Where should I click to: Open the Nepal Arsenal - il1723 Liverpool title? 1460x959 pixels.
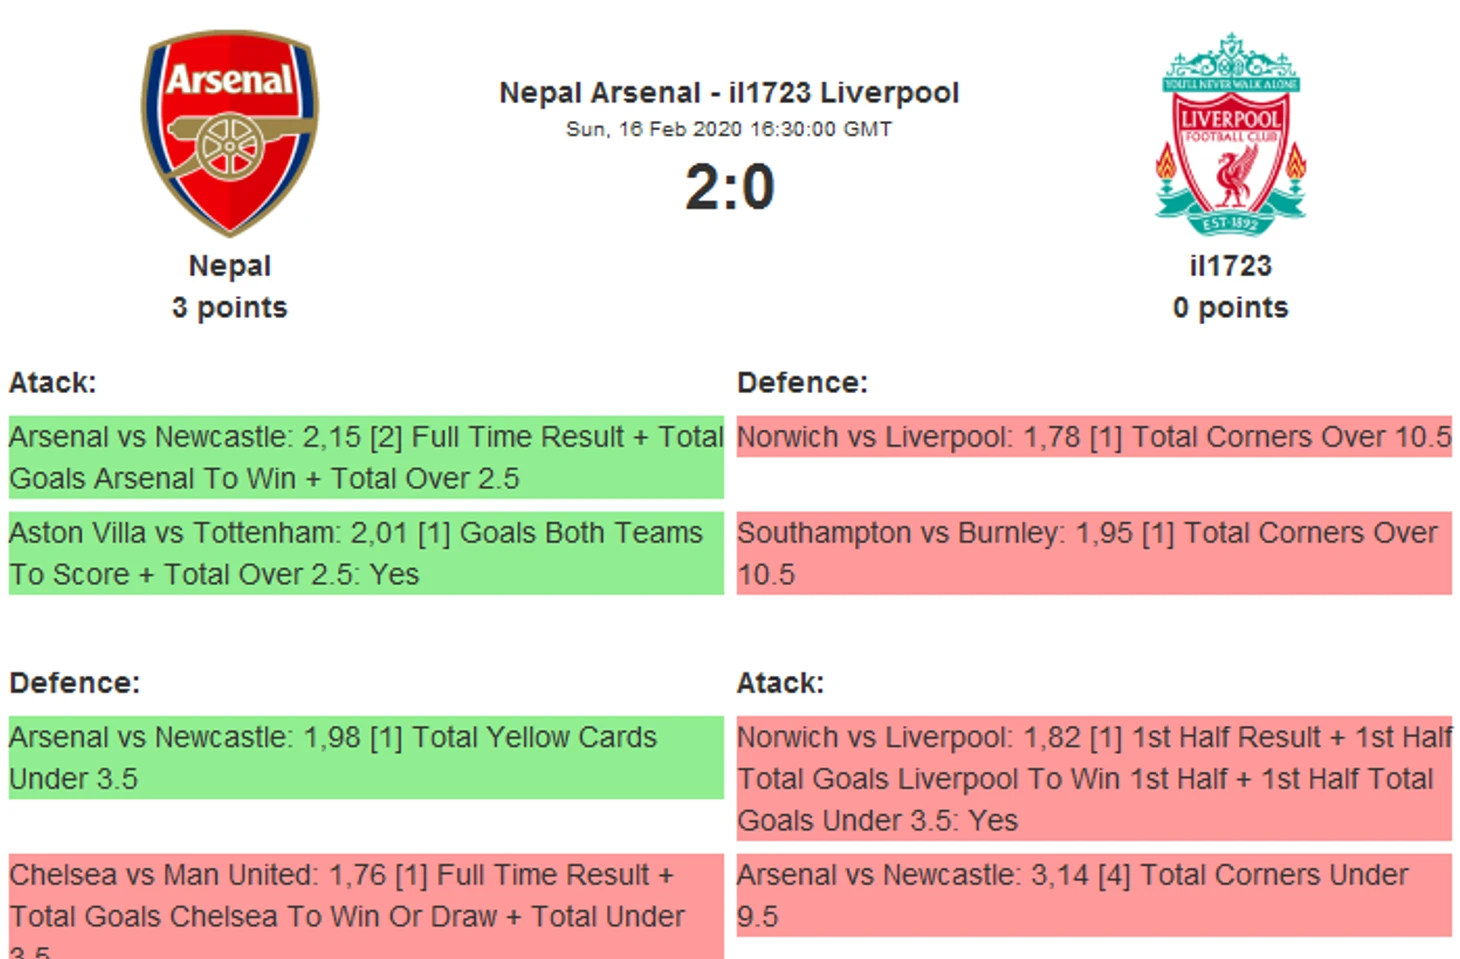click(729, 93)
